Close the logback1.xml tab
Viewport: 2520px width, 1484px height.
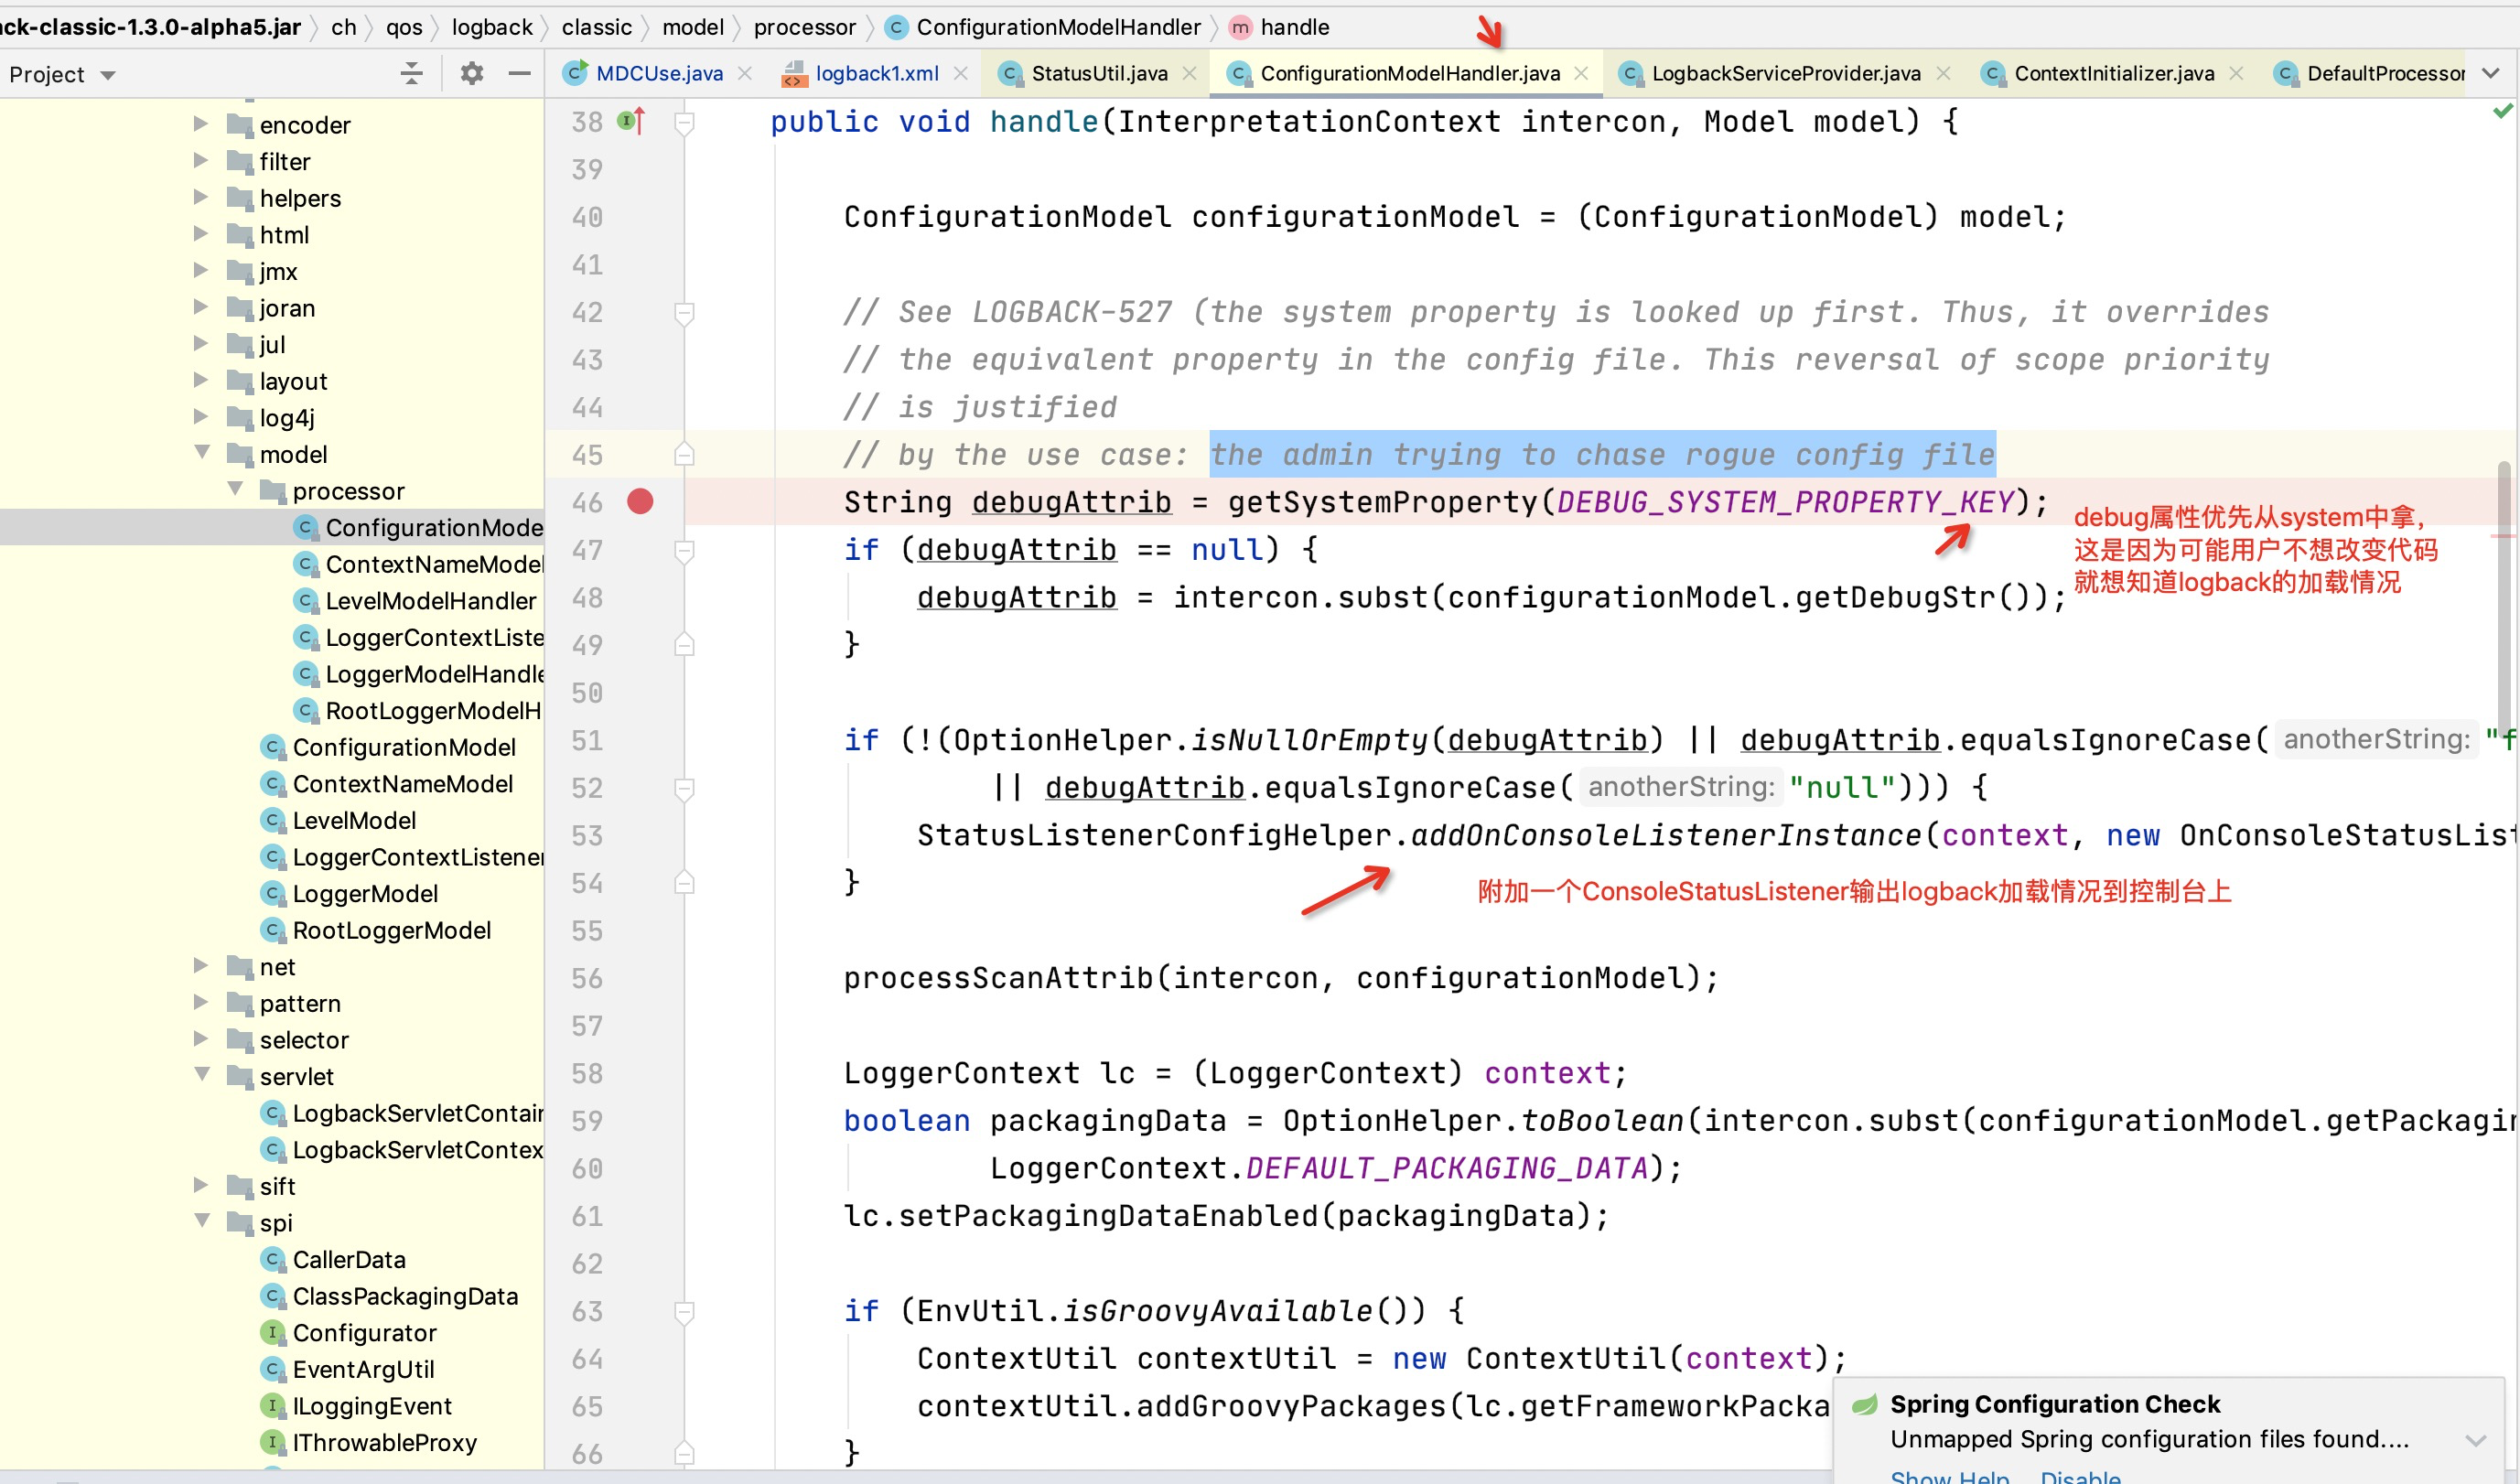tap(960, 73)
